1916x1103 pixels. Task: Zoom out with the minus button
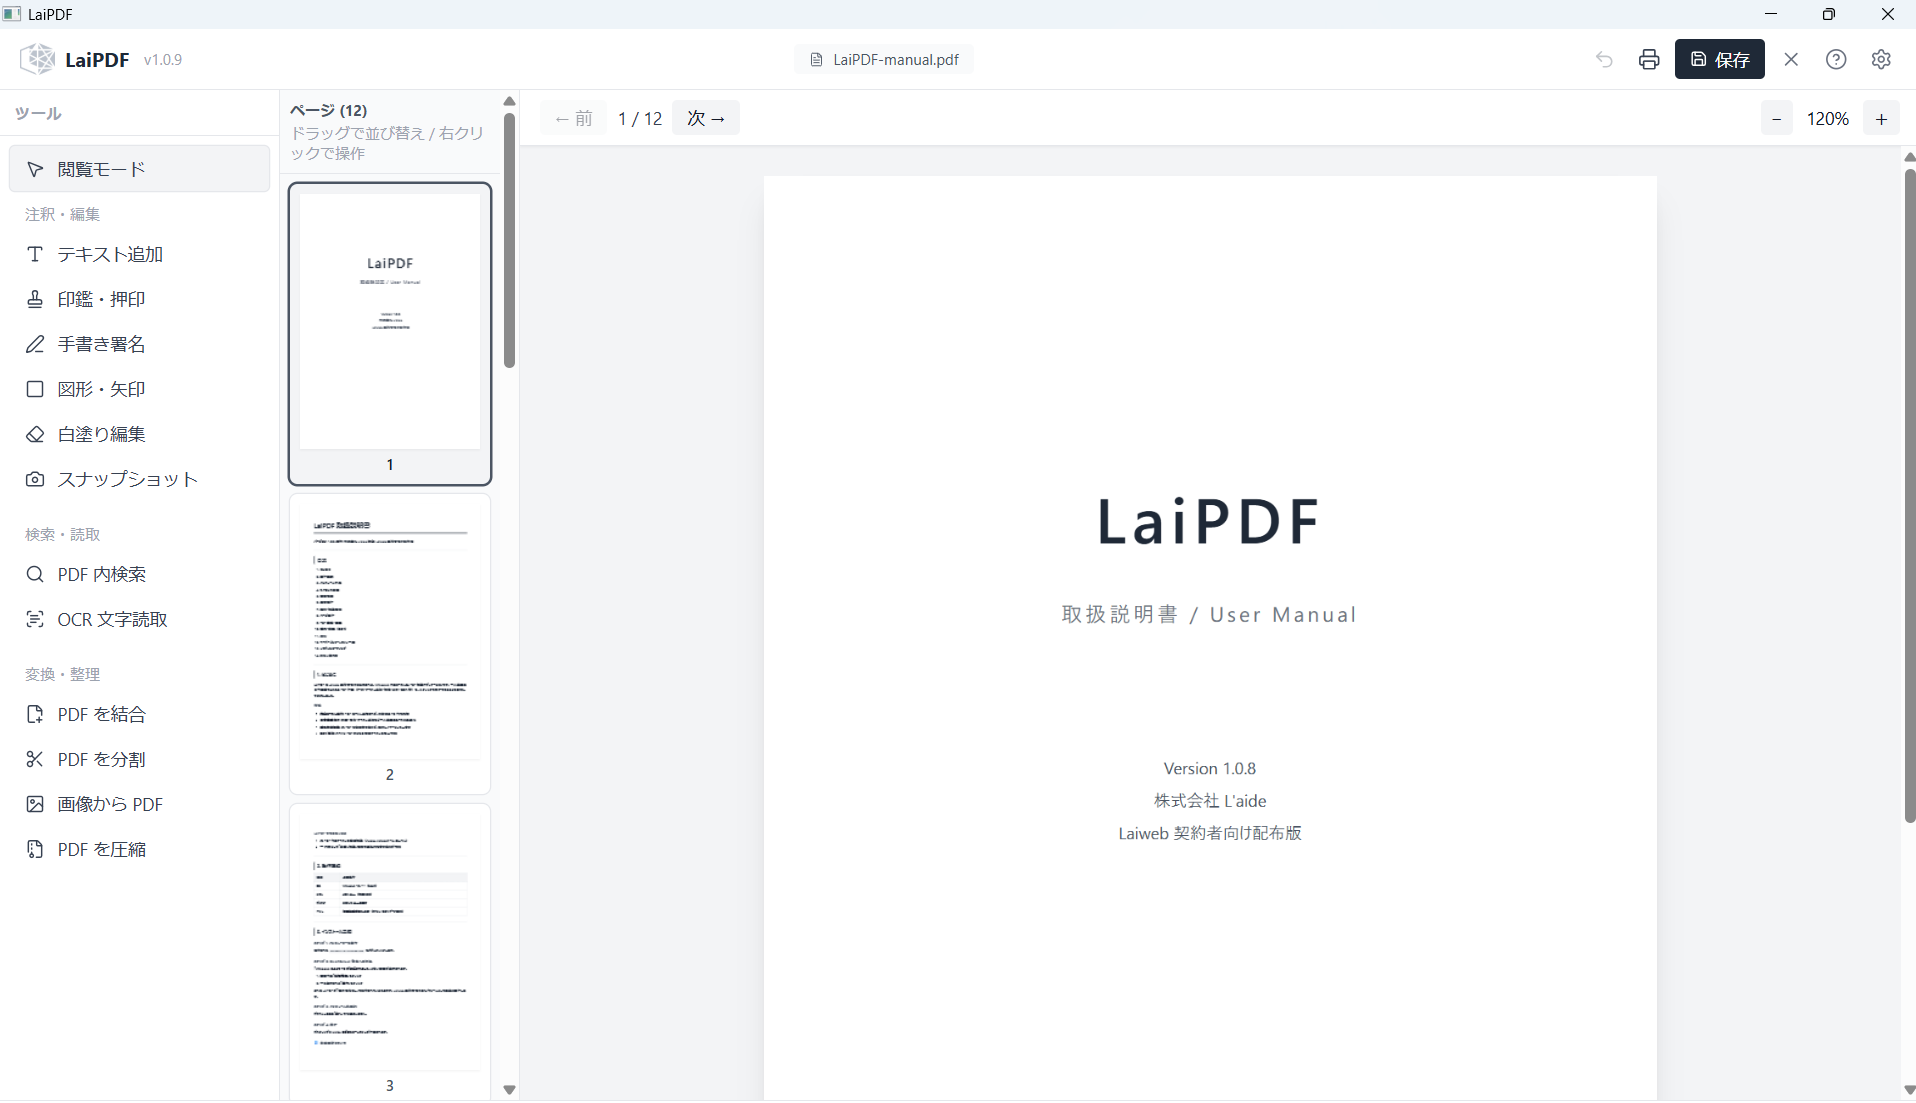click(x=1777, y=118)
